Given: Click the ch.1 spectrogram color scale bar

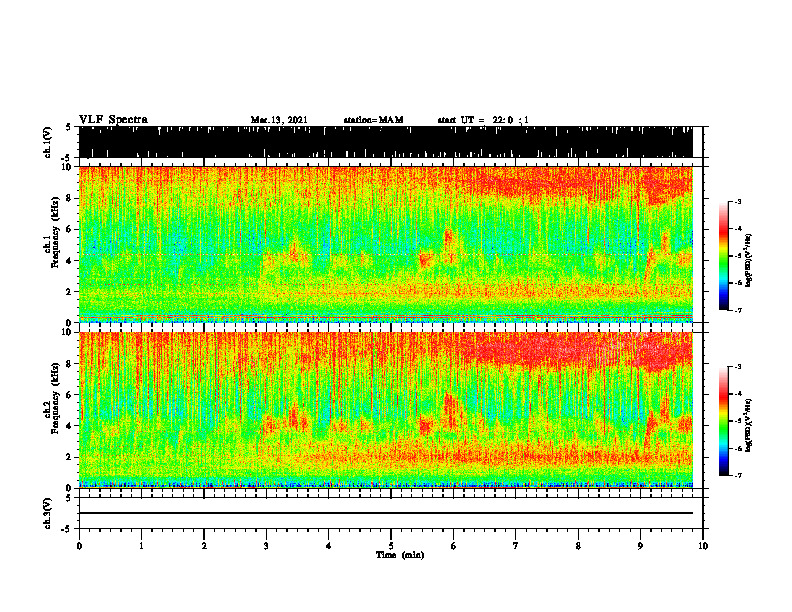Looking at the screenshot, I should coord(724,256).
